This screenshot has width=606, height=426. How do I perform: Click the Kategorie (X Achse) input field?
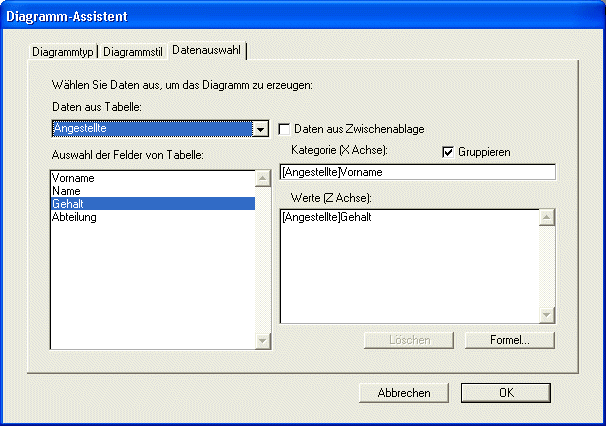coord(416,172)
